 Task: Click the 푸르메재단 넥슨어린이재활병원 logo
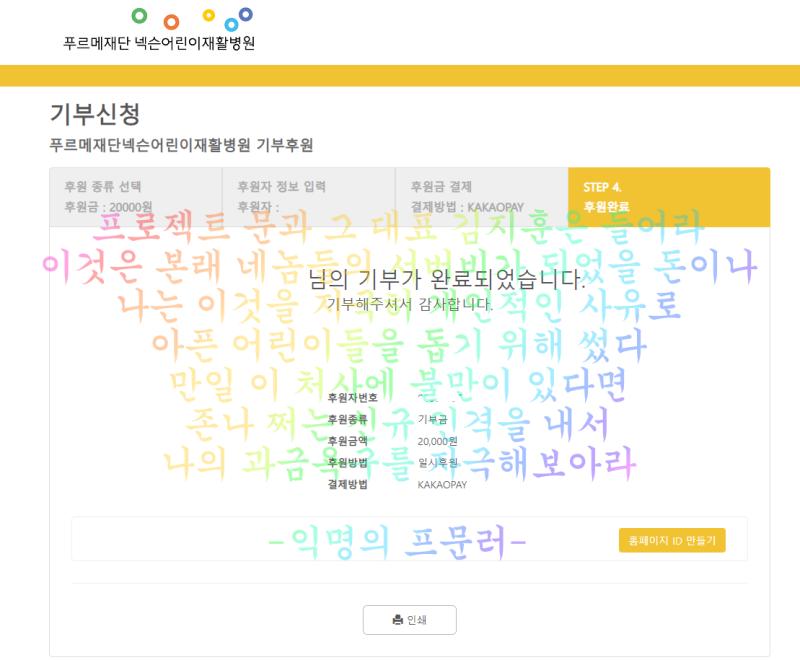(159, 30)
